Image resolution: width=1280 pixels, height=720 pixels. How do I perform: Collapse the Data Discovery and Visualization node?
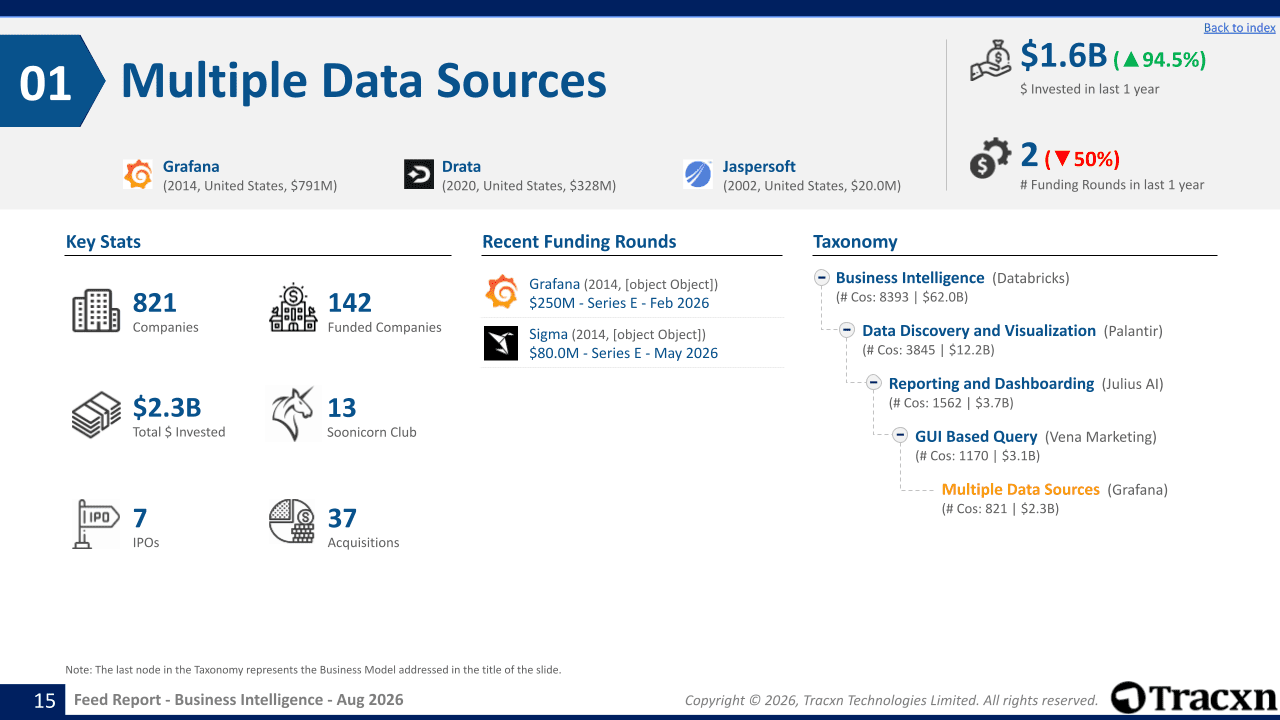coord(847,331)
